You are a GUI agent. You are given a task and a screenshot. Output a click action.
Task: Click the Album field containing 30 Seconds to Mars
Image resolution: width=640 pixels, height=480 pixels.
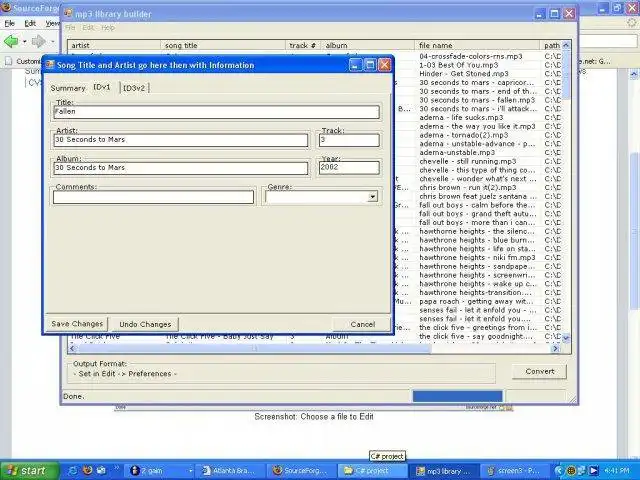(x=181, y=168)
